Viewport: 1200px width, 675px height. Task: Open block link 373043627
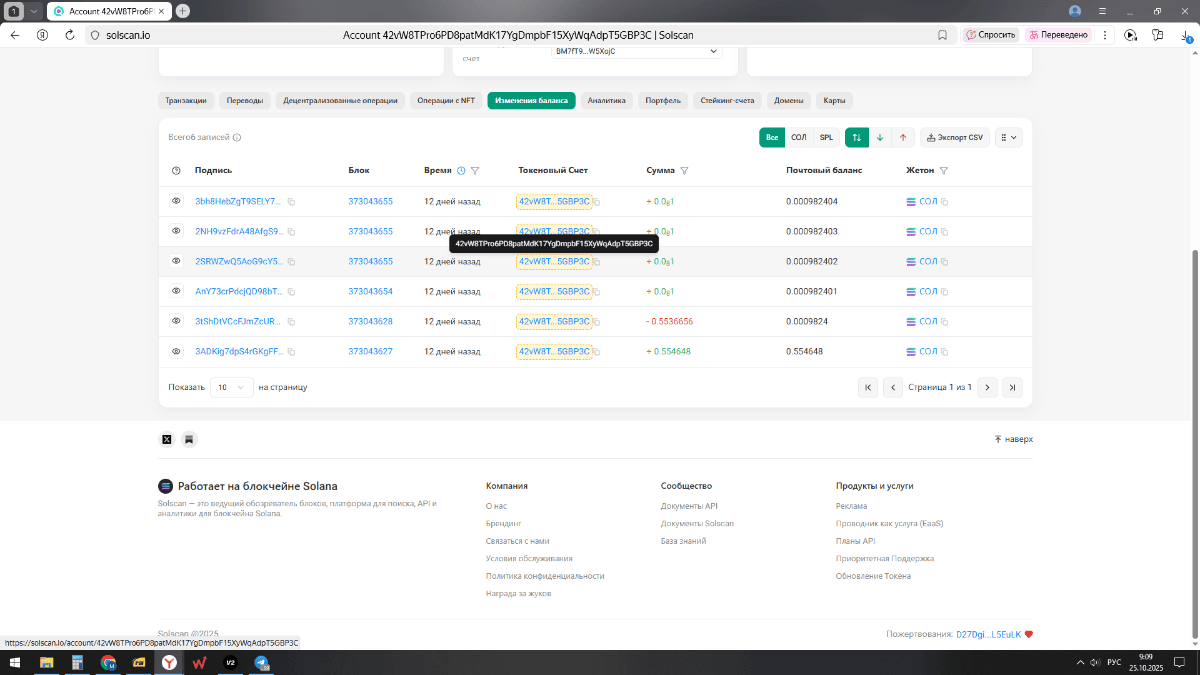click(370, 351)
